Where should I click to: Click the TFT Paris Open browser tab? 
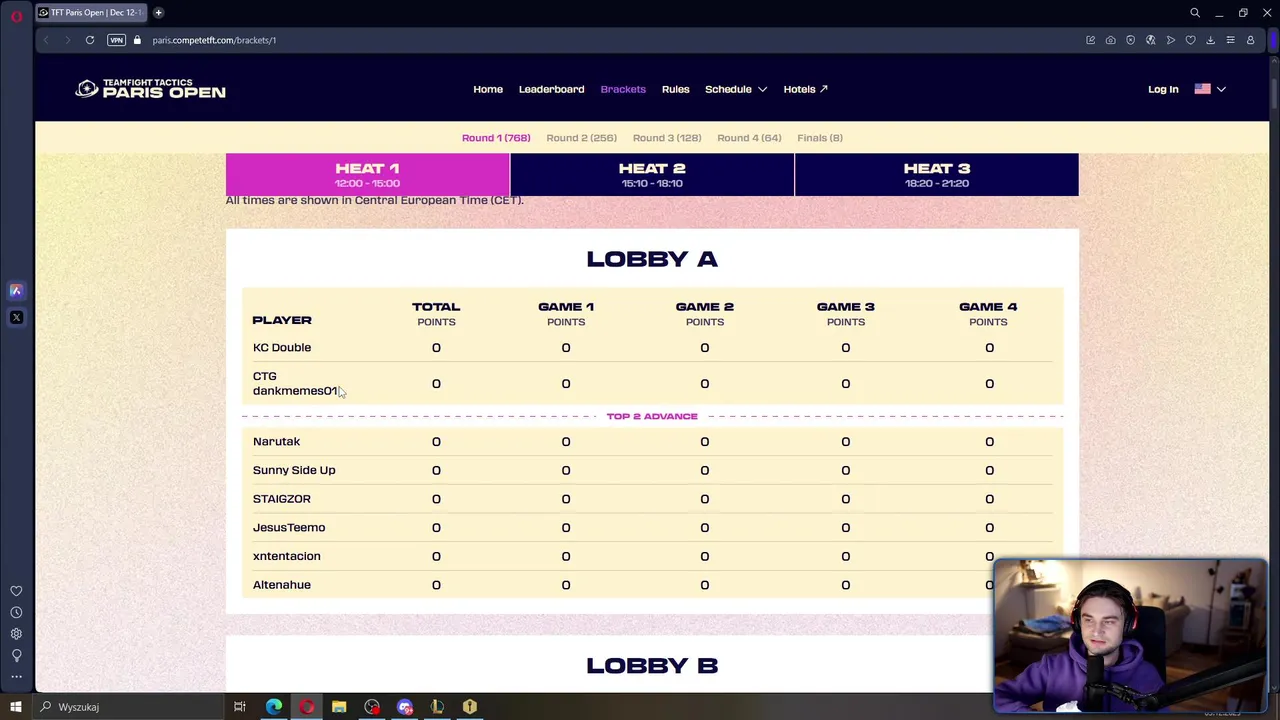tap(92, 13)
